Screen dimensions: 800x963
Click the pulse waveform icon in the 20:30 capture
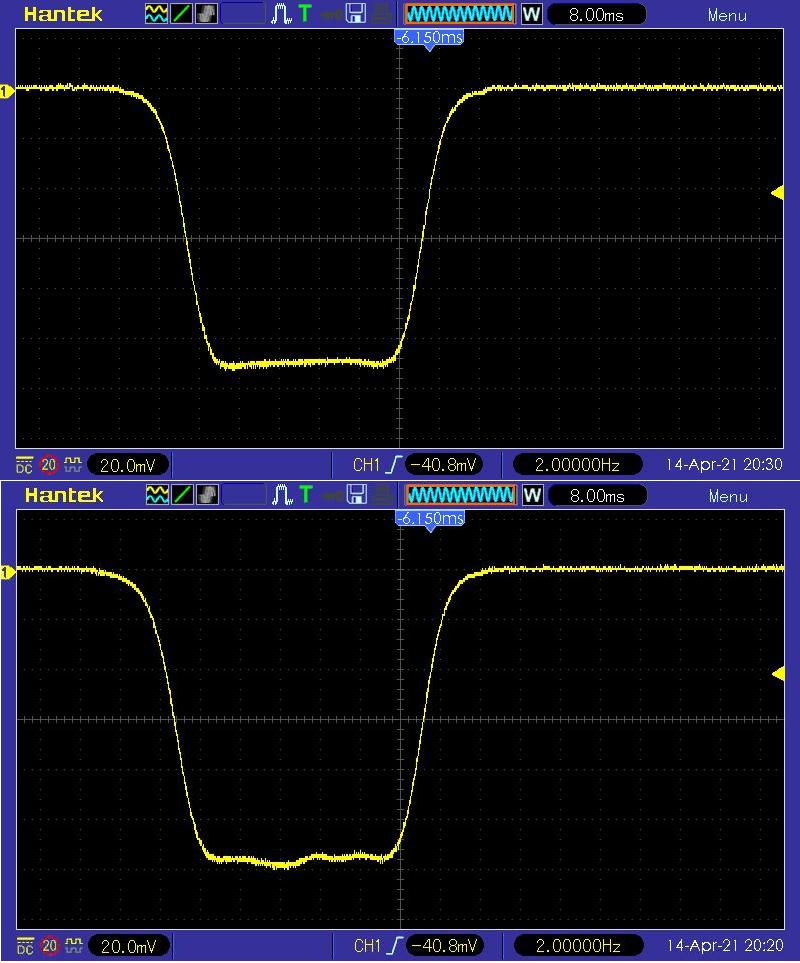pos(281,14)
